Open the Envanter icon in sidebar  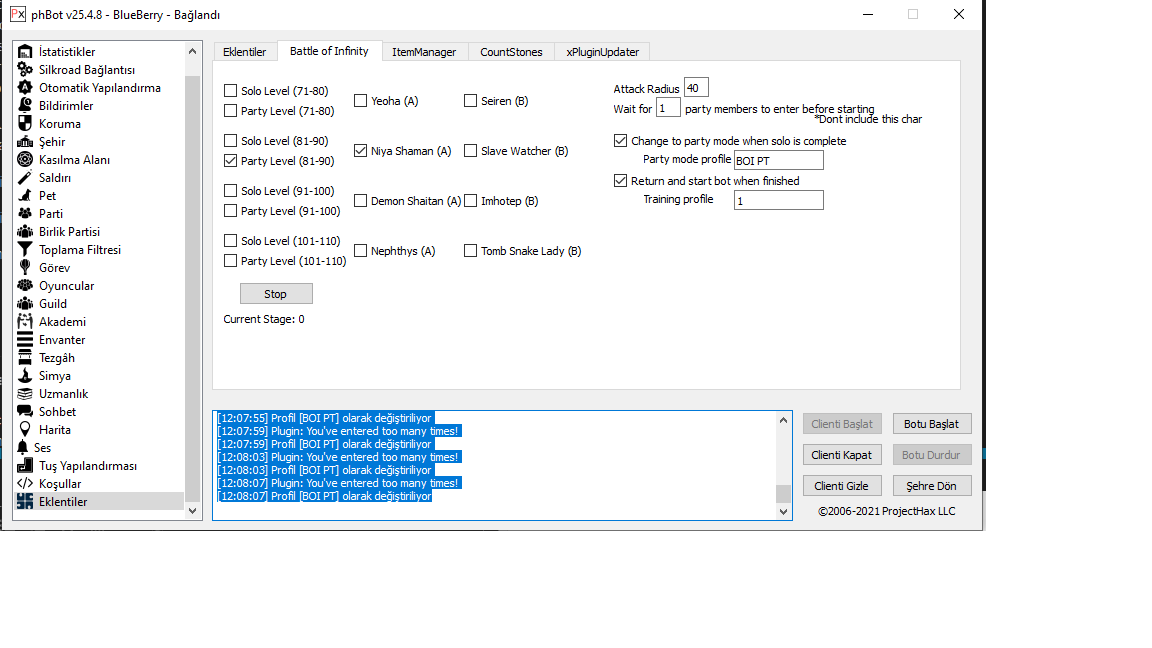[x=25, y=340]
